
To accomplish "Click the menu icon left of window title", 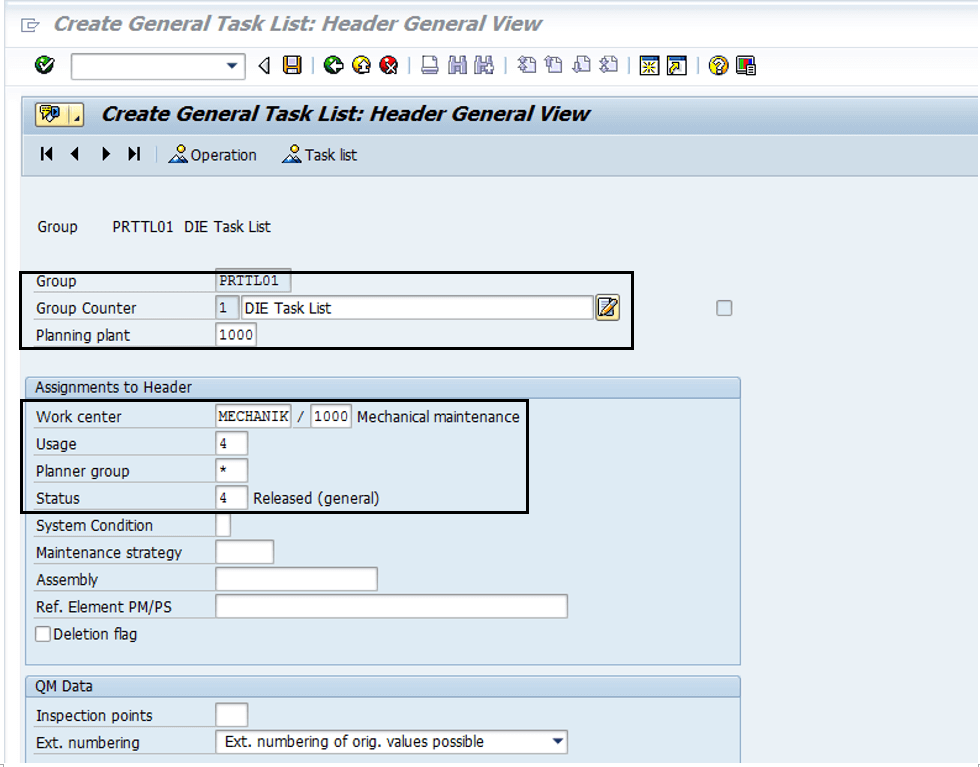I will [30, 25].
